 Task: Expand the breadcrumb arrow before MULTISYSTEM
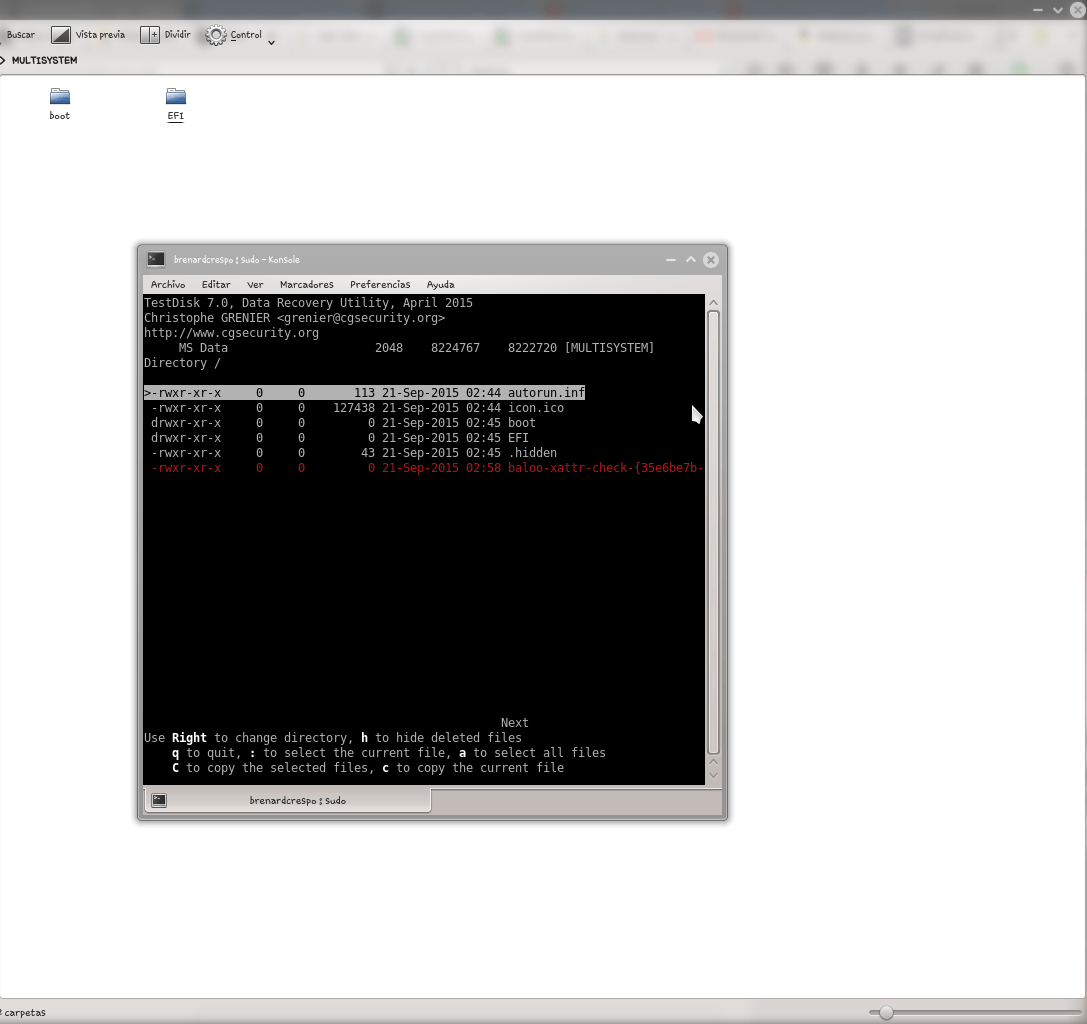coord(3,60)
